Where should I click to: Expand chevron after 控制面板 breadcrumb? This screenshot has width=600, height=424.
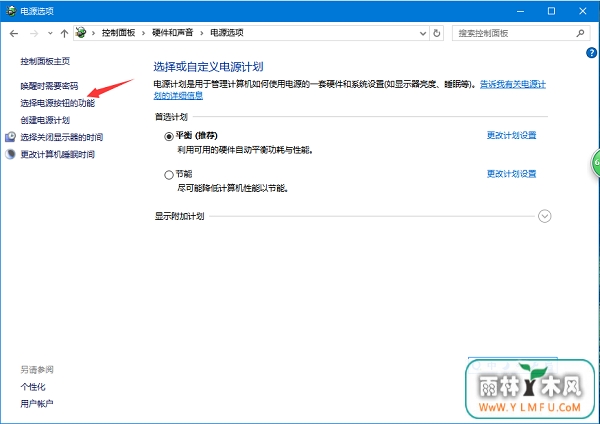click(143, 33)
